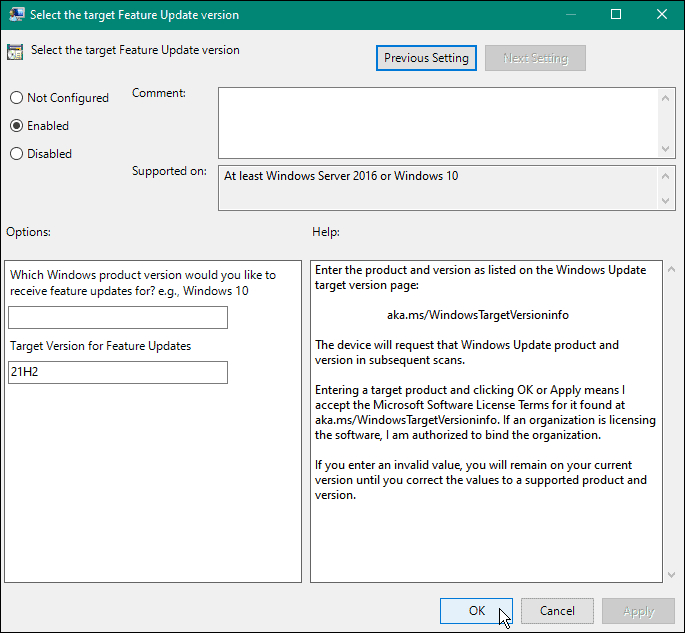Click inside the Comment text box
The image size is (685, 633).
(x=438, y=121)
